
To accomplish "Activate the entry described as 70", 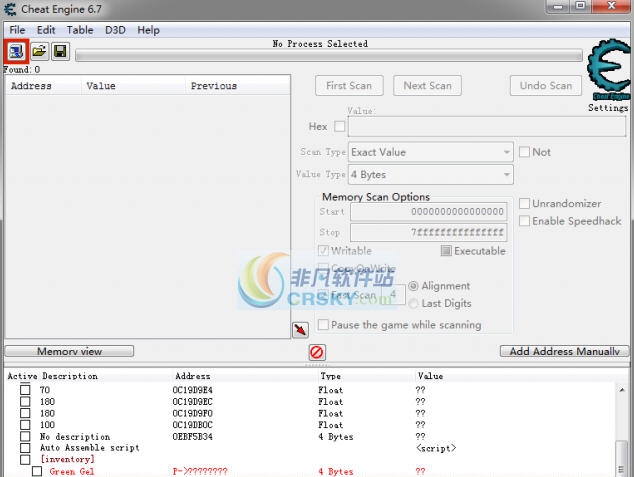I will (x=25, y=390).
